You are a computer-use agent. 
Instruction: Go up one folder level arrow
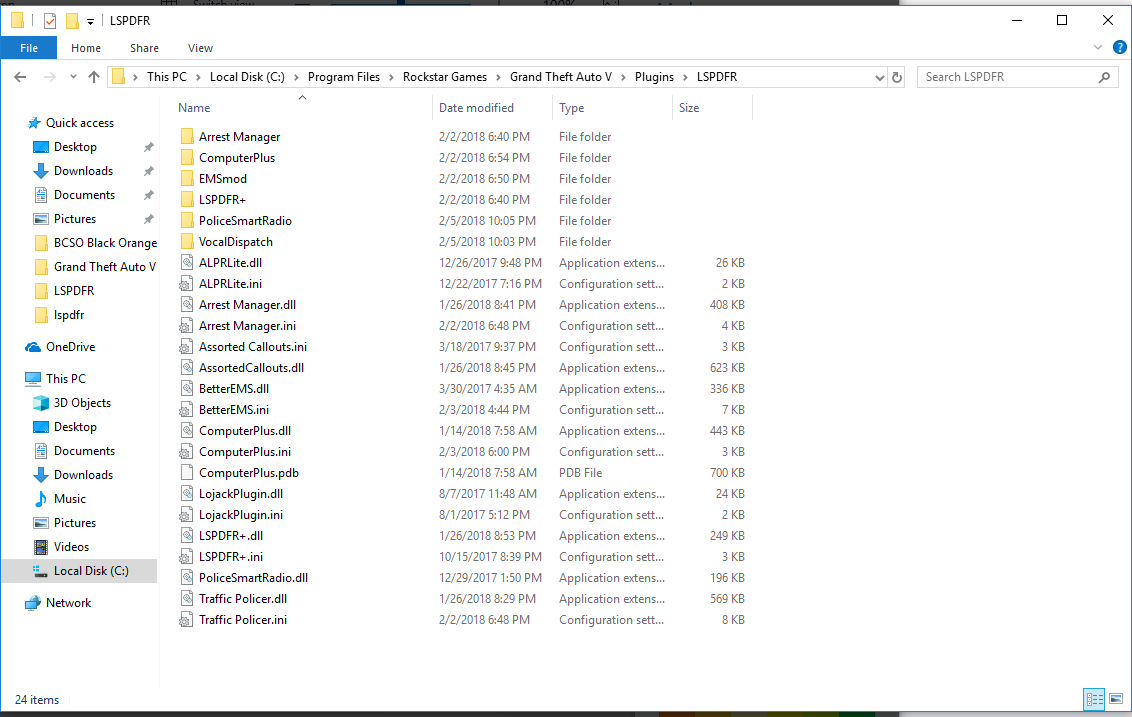[x=94, y=77]
